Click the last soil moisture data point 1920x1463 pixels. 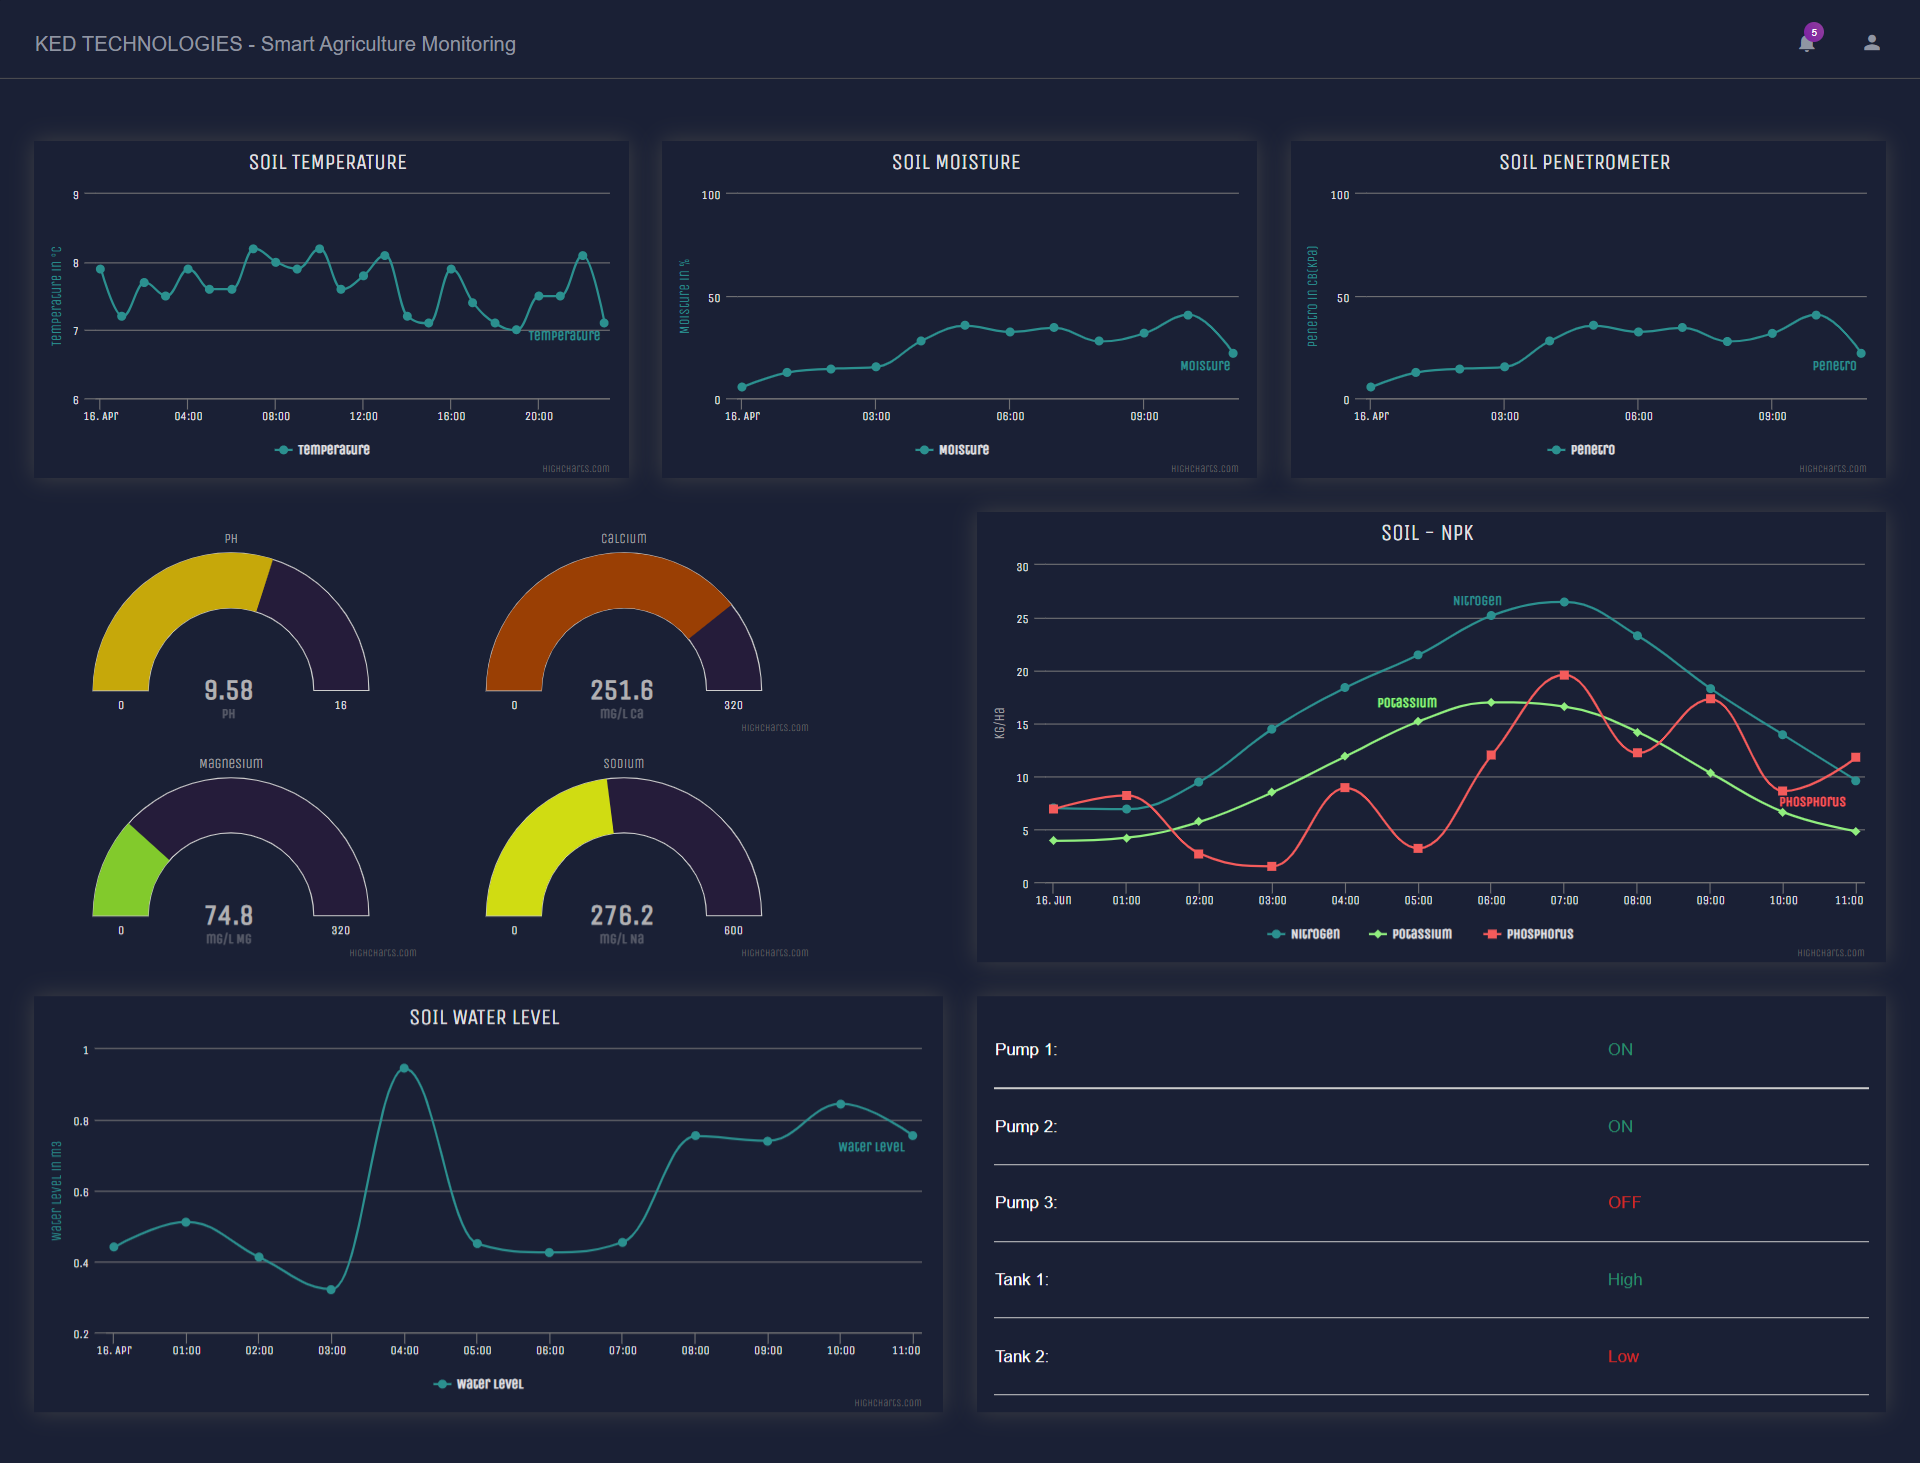(x=1233, y=353)
